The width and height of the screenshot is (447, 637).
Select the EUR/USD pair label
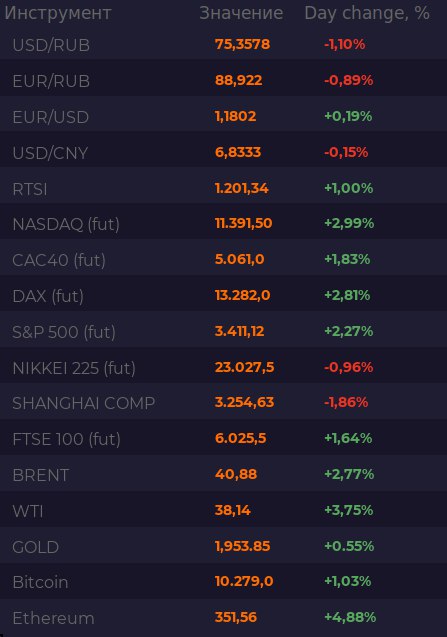(51, 117)
